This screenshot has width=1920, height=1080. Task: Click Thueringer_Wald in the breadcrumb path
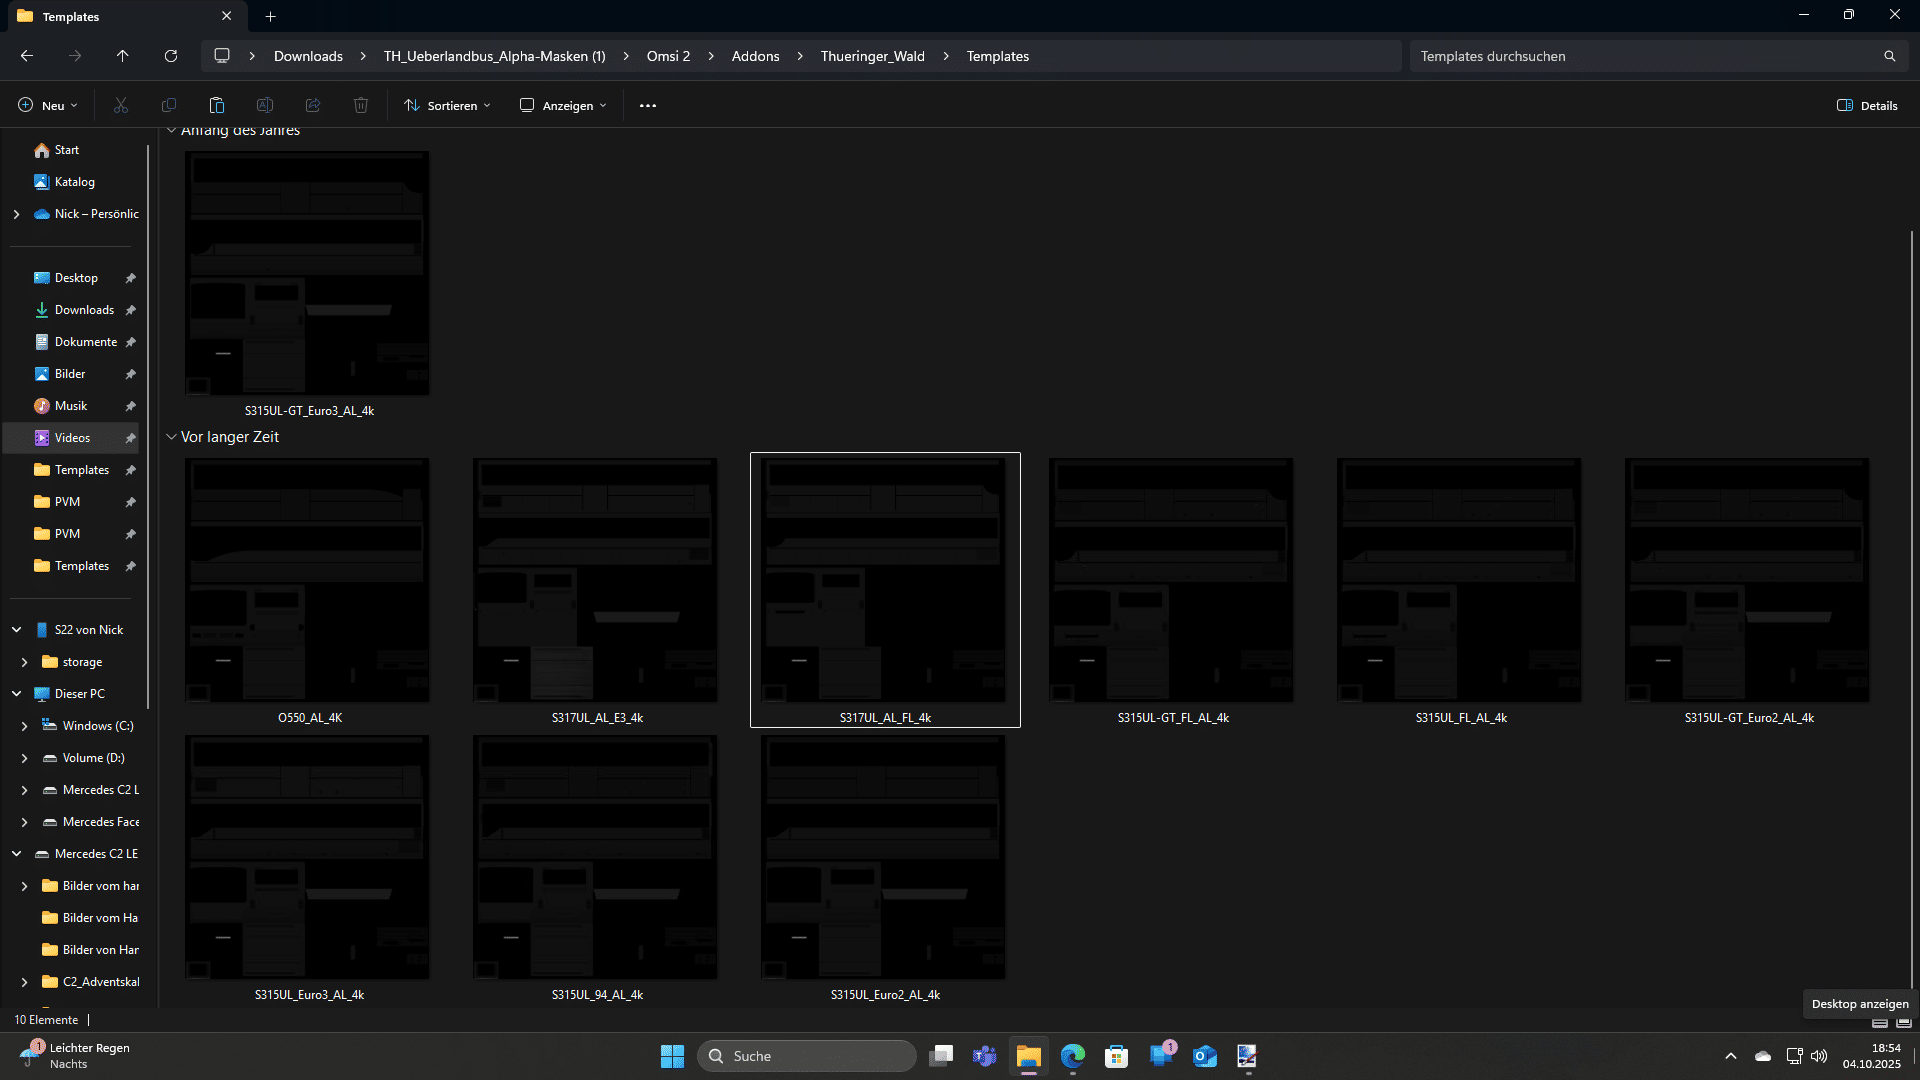tap(872, 56)
